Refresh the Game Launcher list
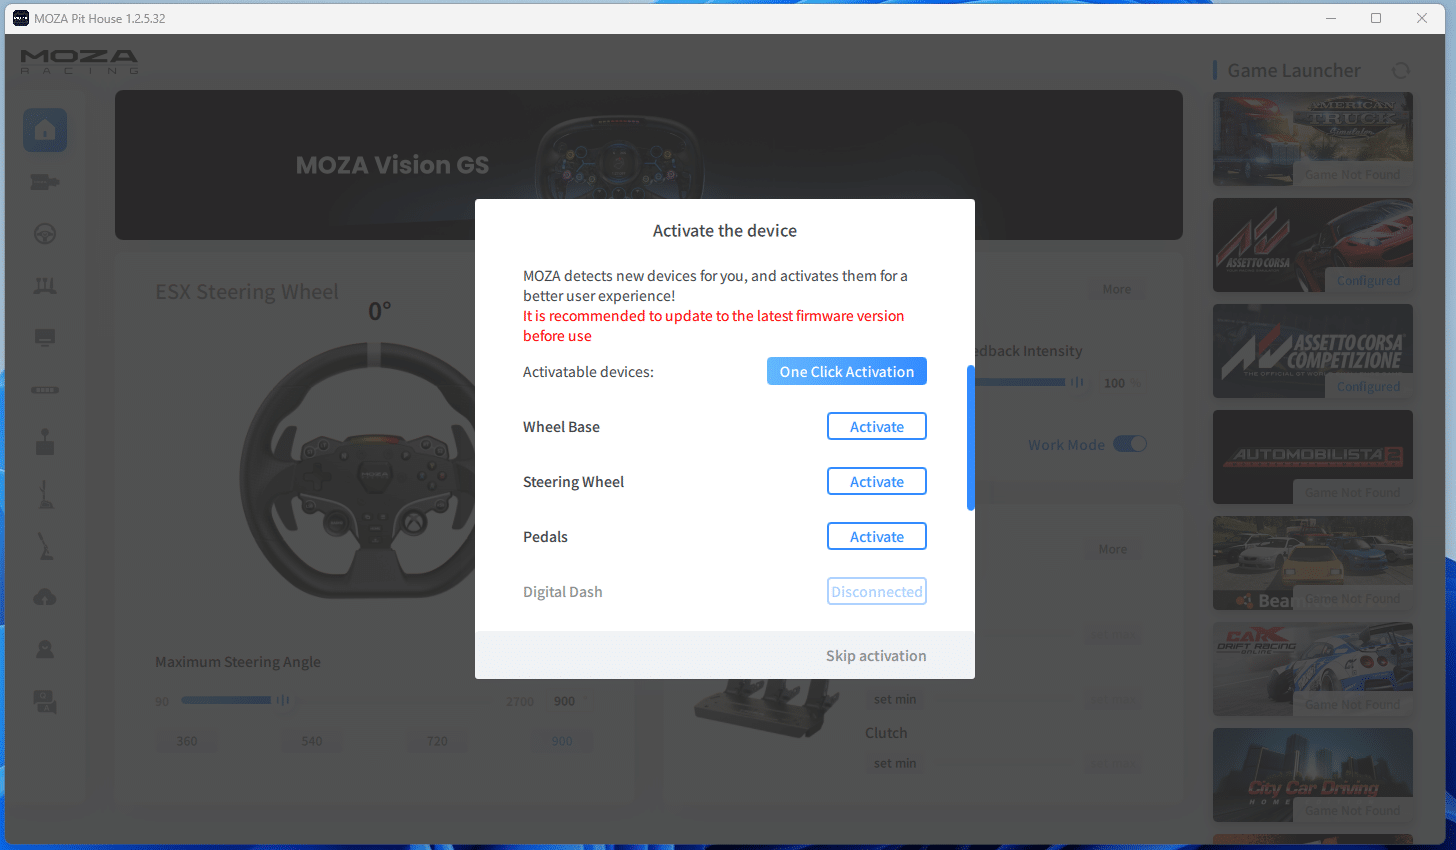Image resolution: width=1456 pixels, height=850 pixels. (1401, 70)
